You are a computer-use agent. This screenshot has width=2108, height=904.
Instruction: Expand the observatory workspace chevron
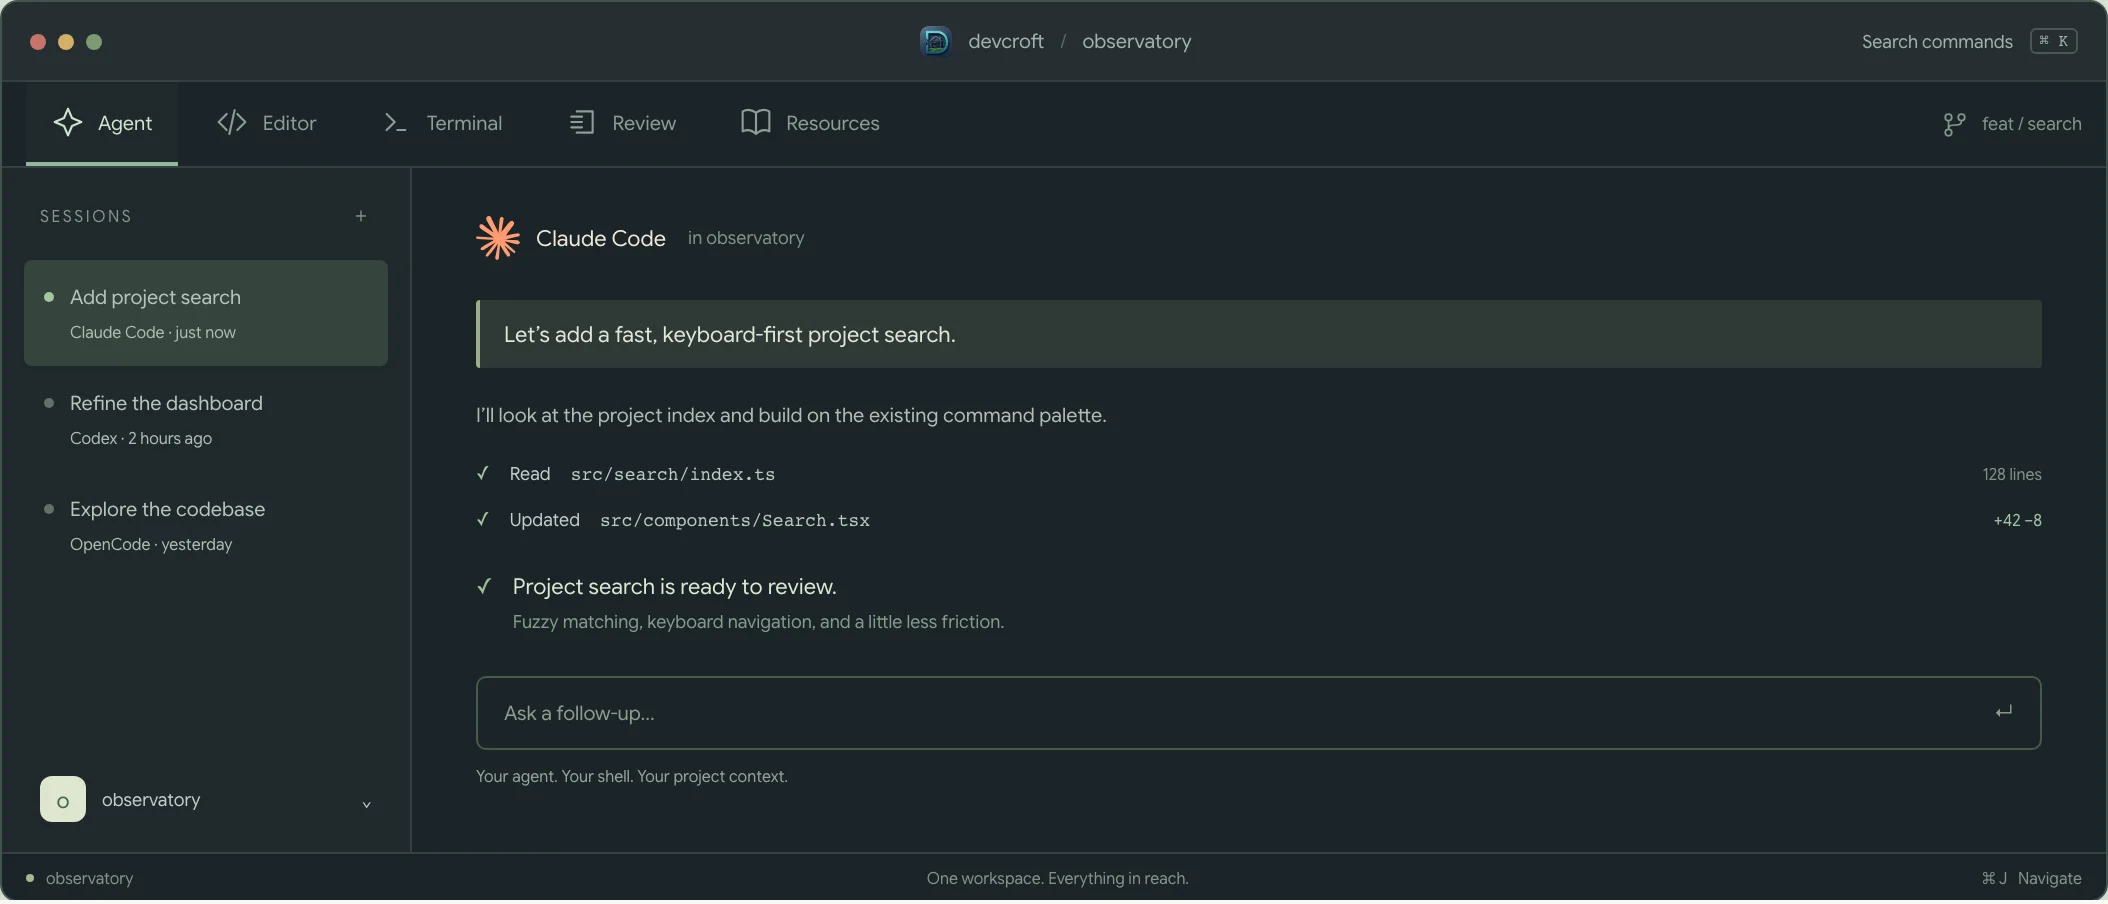[366, 804]
